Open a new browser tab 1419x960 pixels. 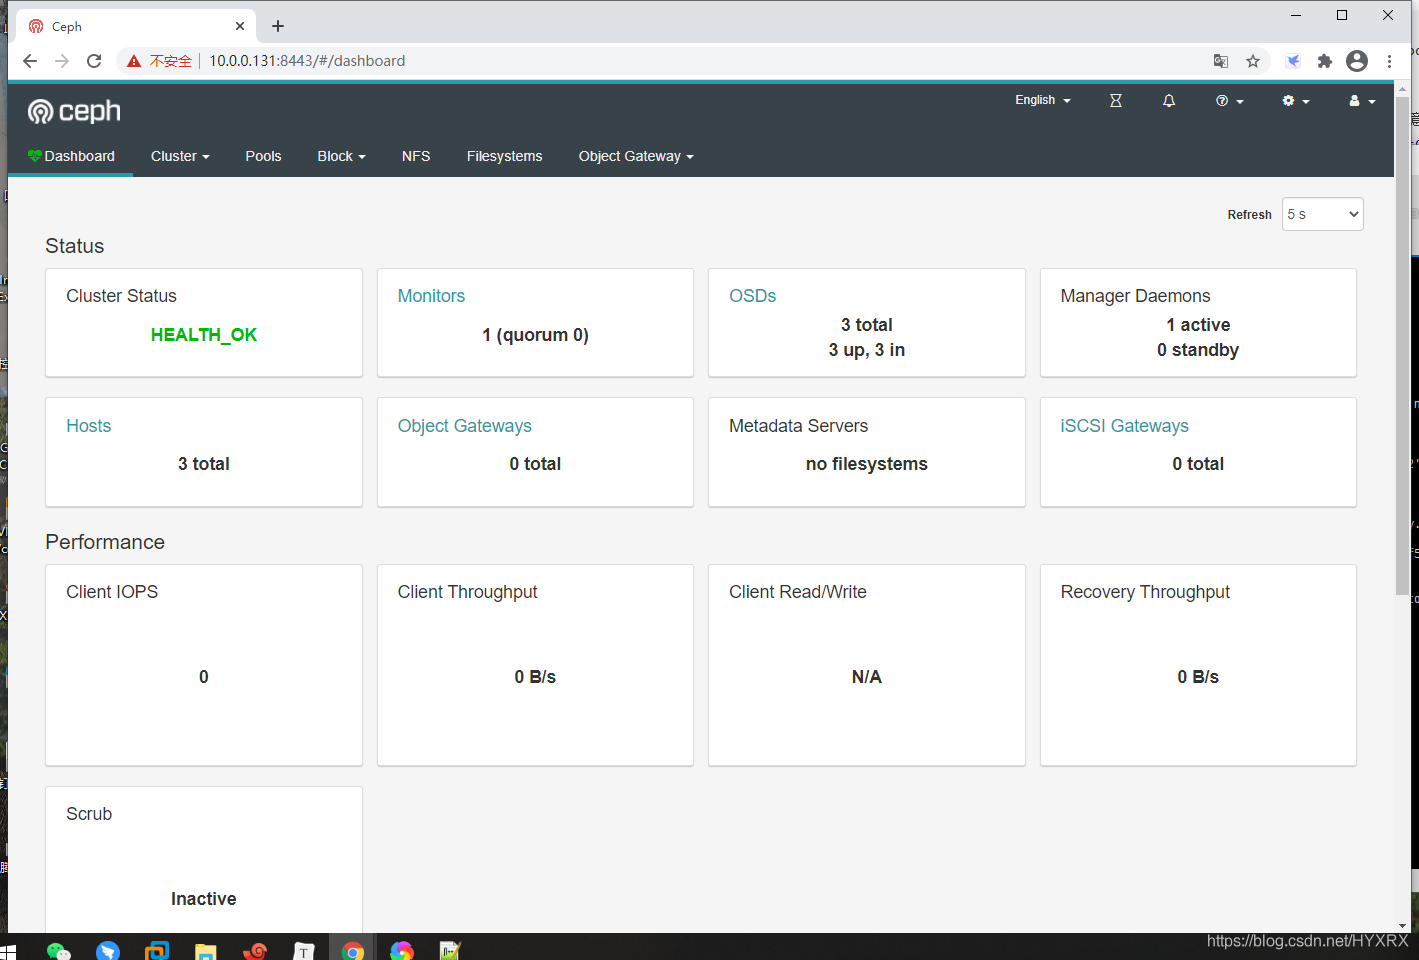pos(278,26)
